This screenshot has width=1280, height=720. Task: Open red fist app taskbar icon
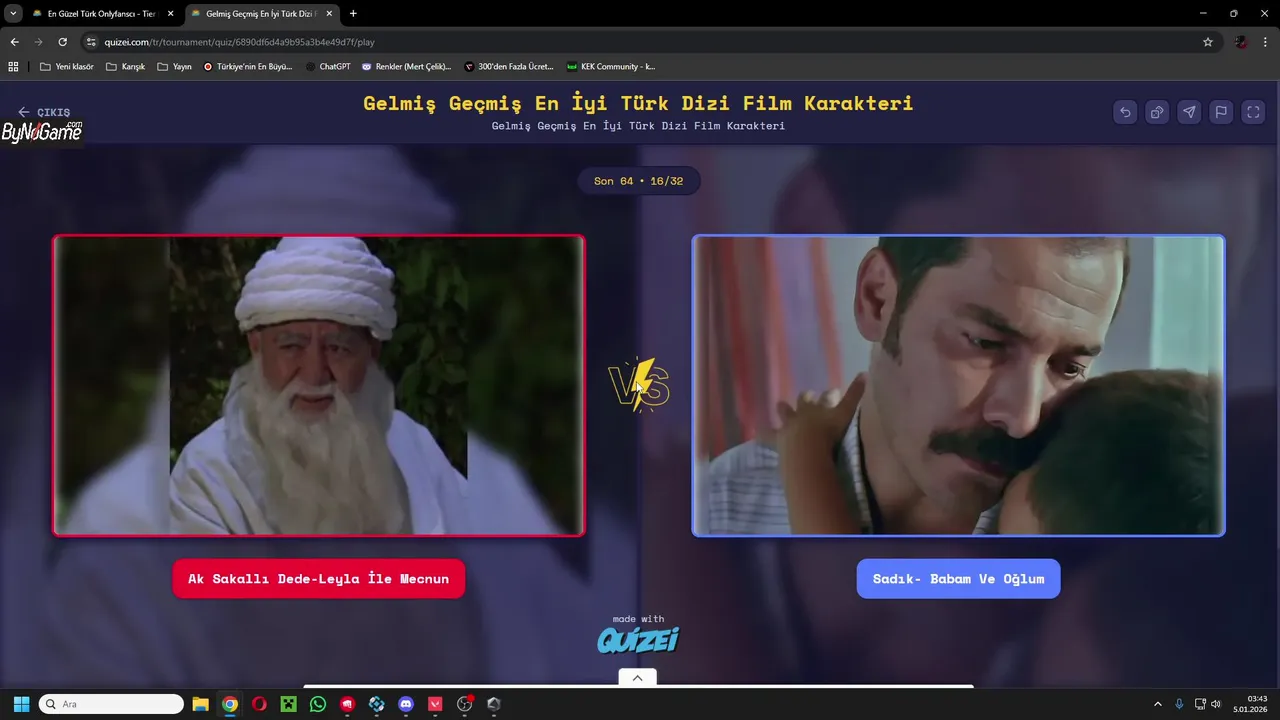pos(347,704)
